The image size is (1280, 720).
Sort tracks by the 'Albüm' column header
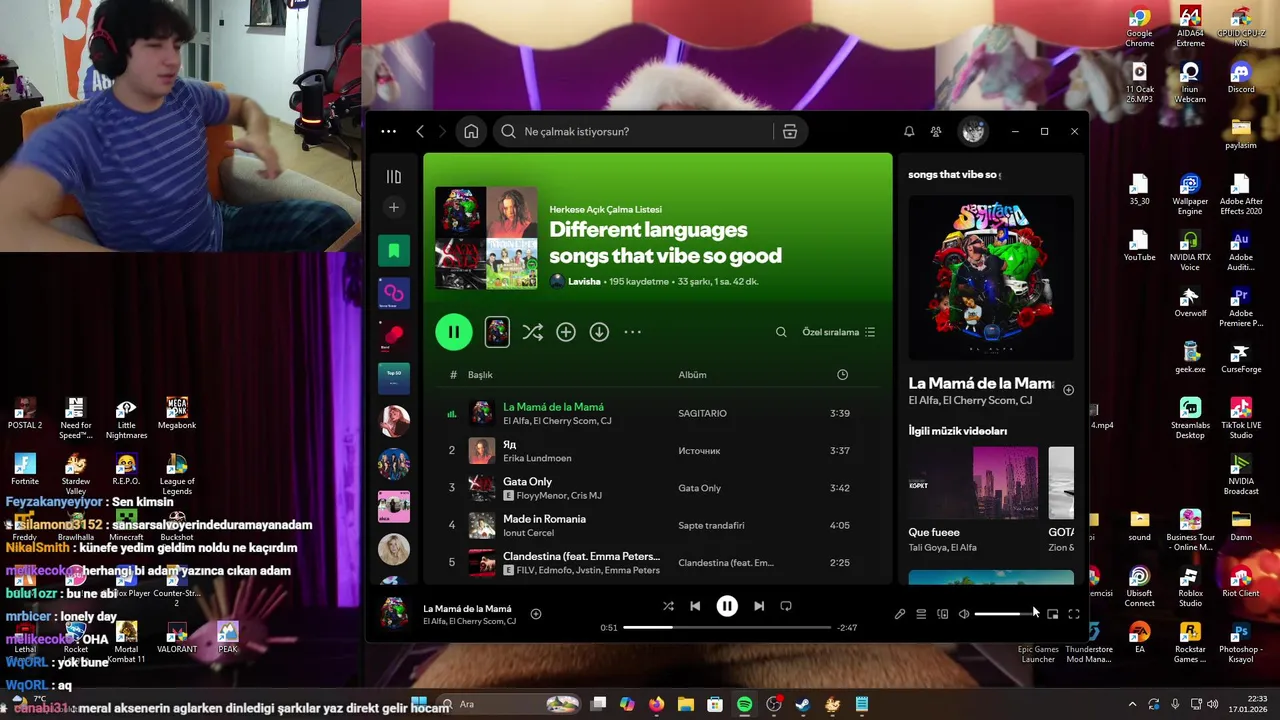coord(692,375)
